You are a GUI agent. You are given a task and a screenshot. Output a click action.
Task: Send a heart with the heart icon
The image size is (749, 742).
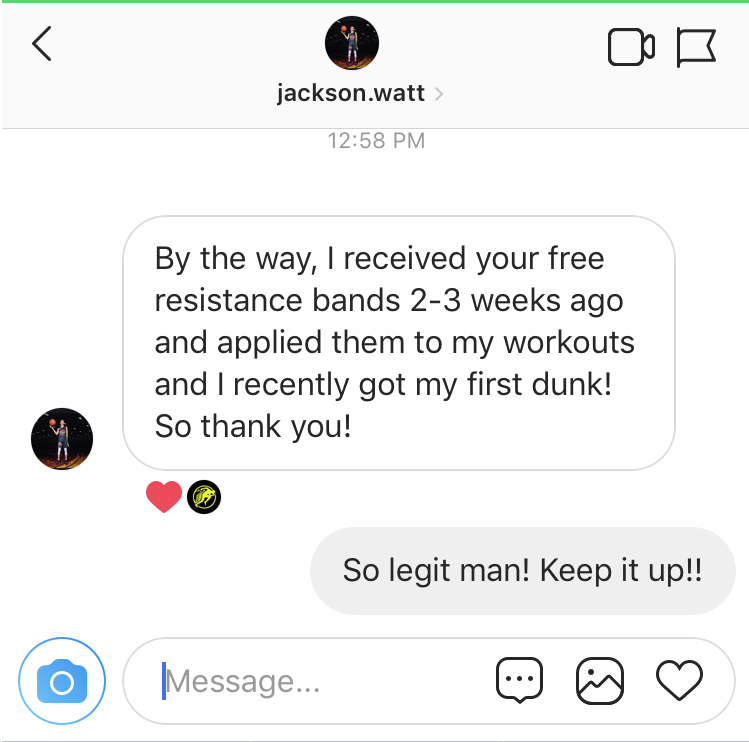click(679, 680)
